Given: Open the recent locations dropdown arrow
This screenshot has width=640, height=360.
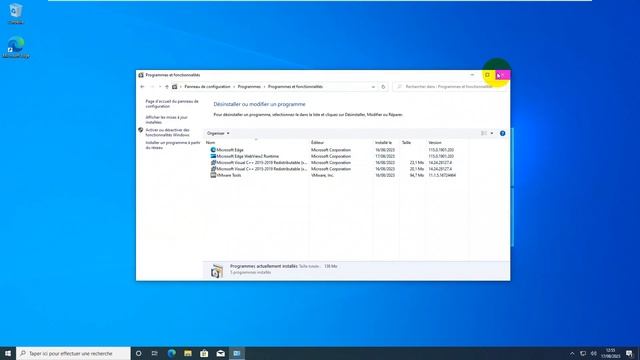Looking at the screenshot, I should [160, 87].
